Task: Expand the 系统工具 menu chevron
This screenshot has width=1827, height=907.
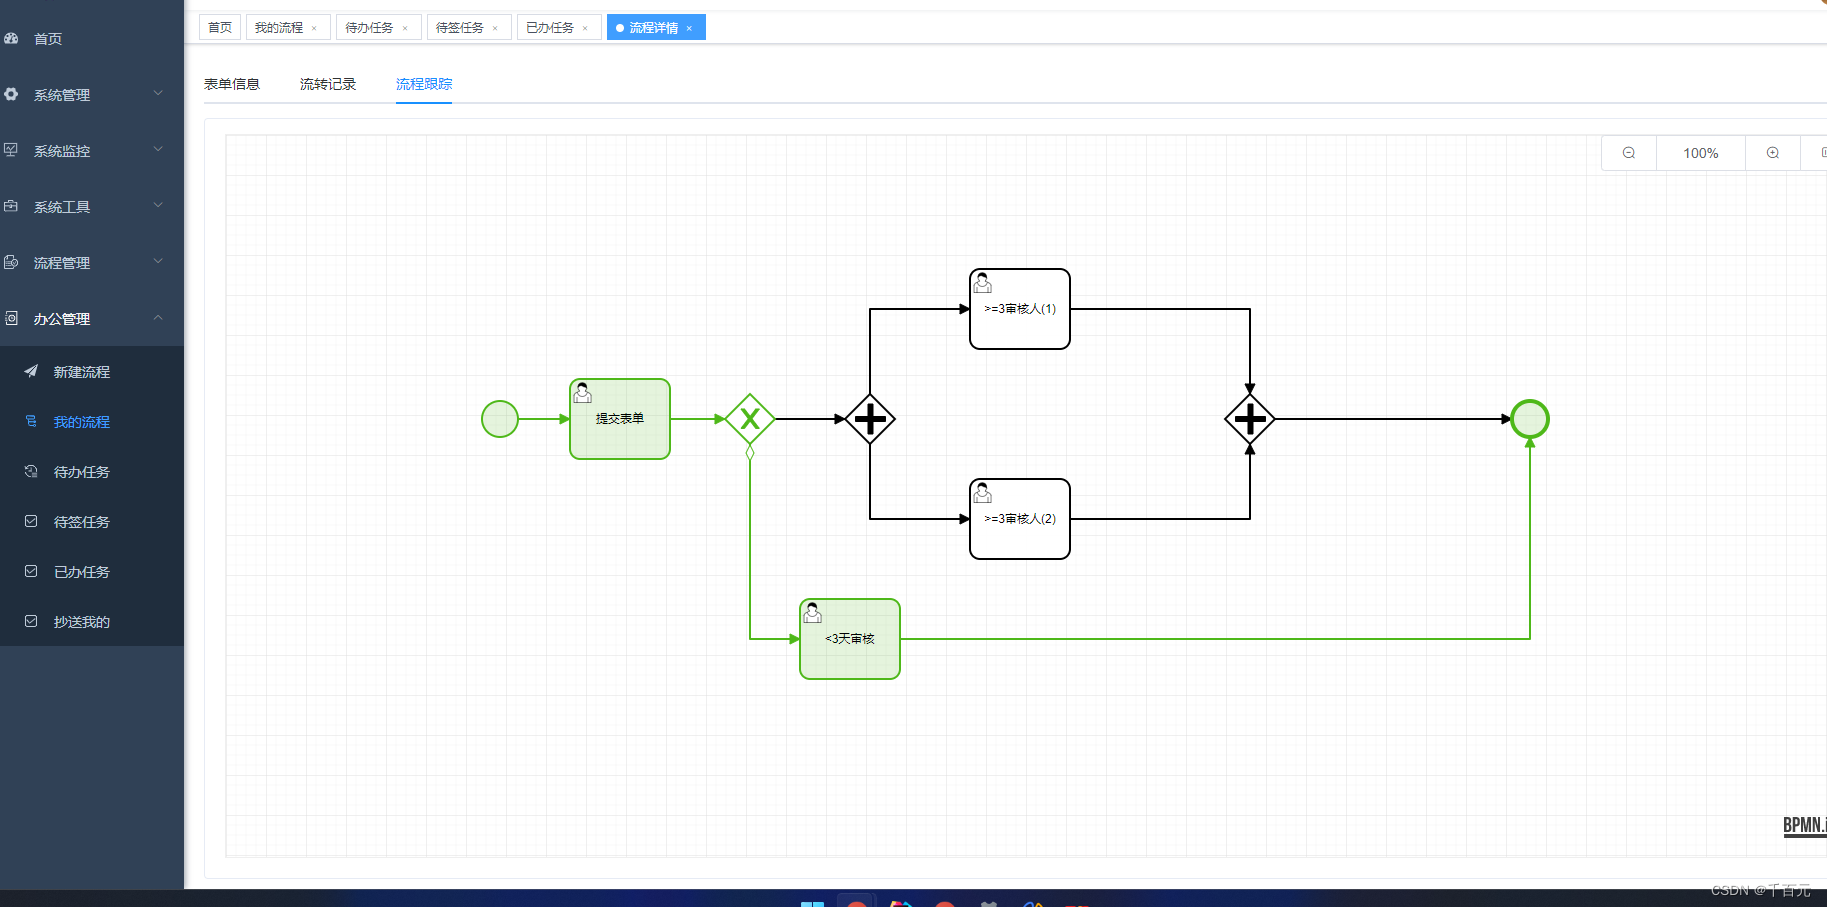Action: 158,205
